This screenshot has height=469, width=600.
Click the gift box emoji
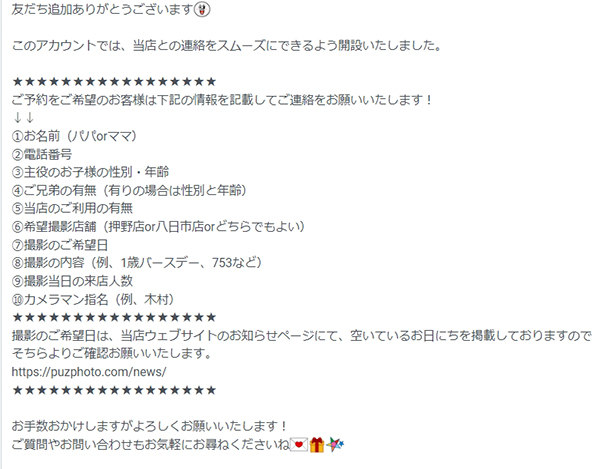pyautogui.click(x=317, y=445)
